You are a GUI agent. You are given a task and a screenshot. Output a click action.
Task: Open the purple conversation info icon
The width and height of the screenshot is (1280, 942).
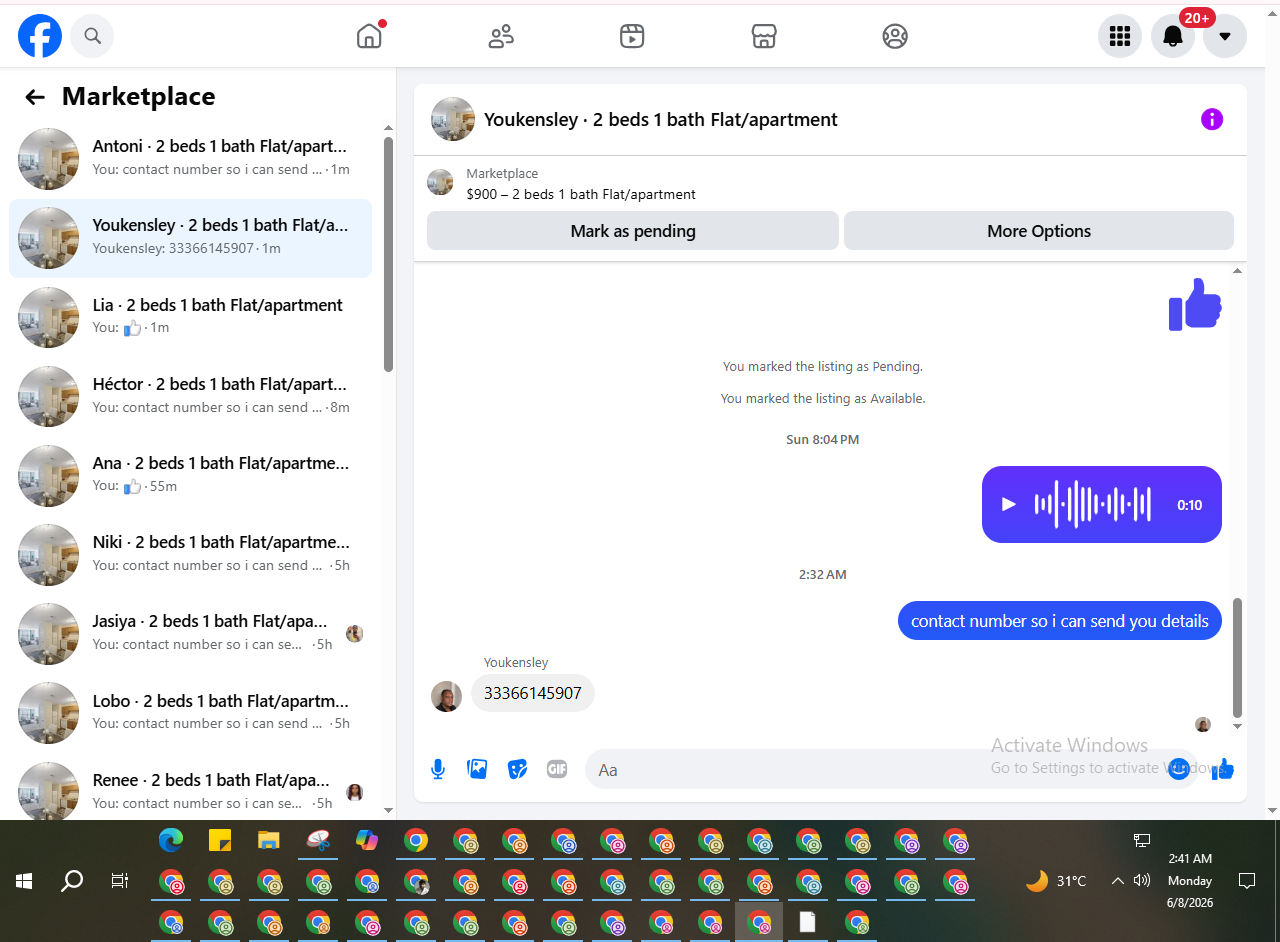click(1212, 120)
